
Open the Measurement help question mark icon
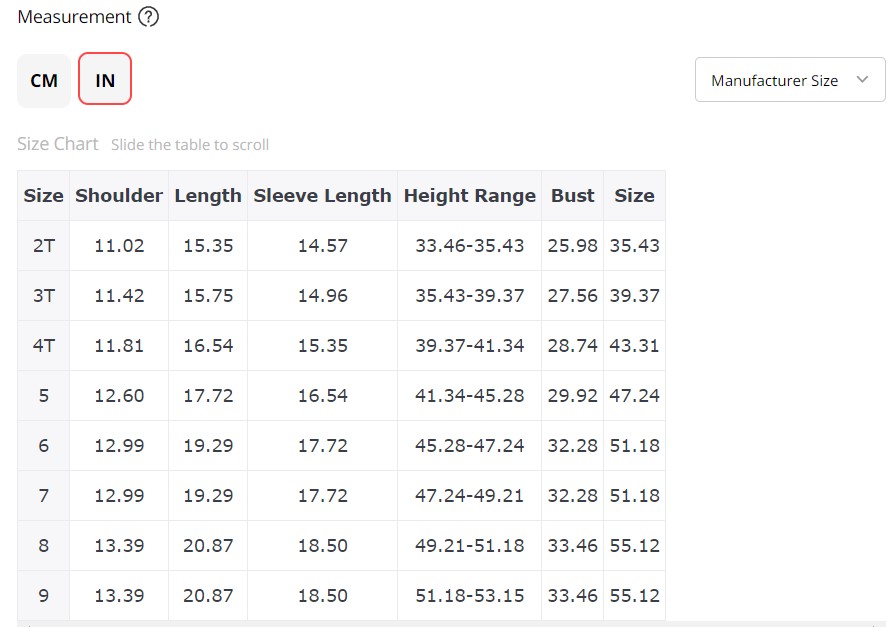[x=148, y=17]
